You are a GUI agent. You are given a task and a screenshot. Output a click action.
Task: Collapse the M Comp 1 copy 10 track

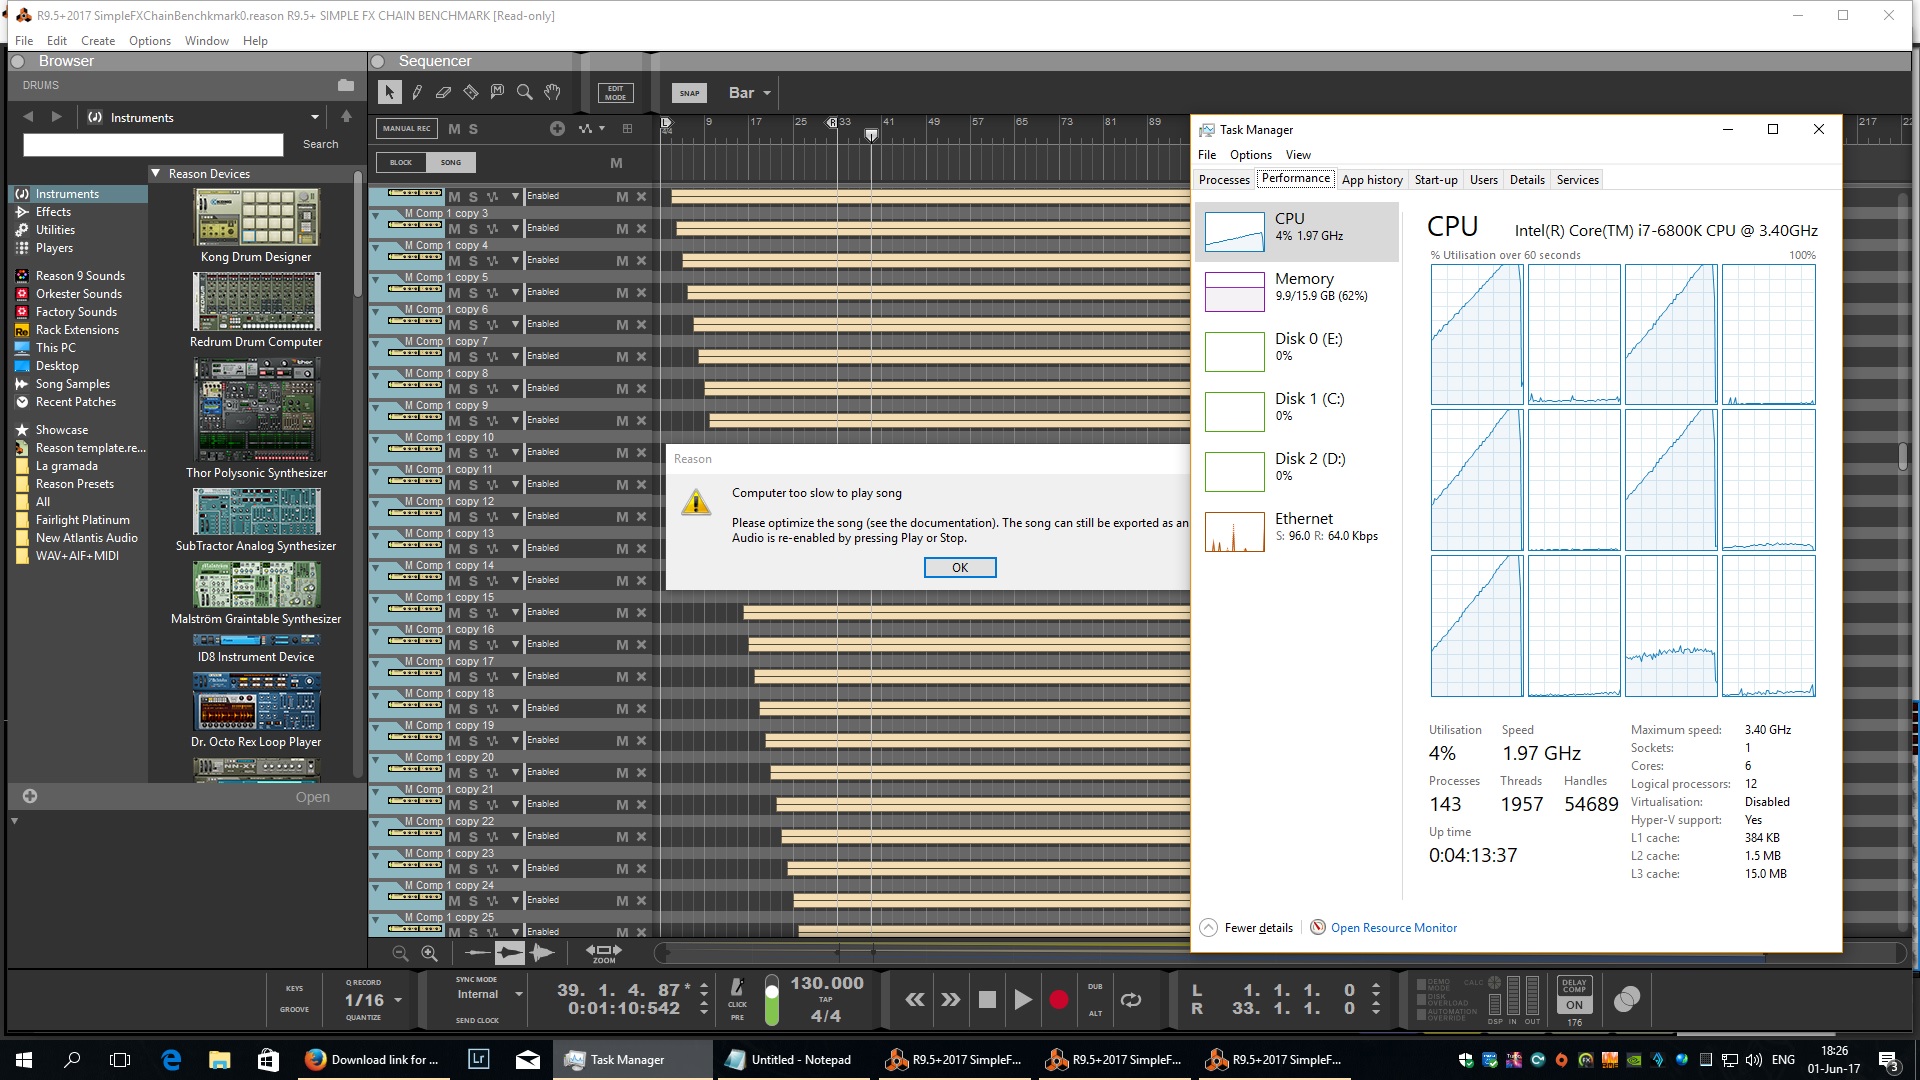pyautogui.click(x=376, y=439)
